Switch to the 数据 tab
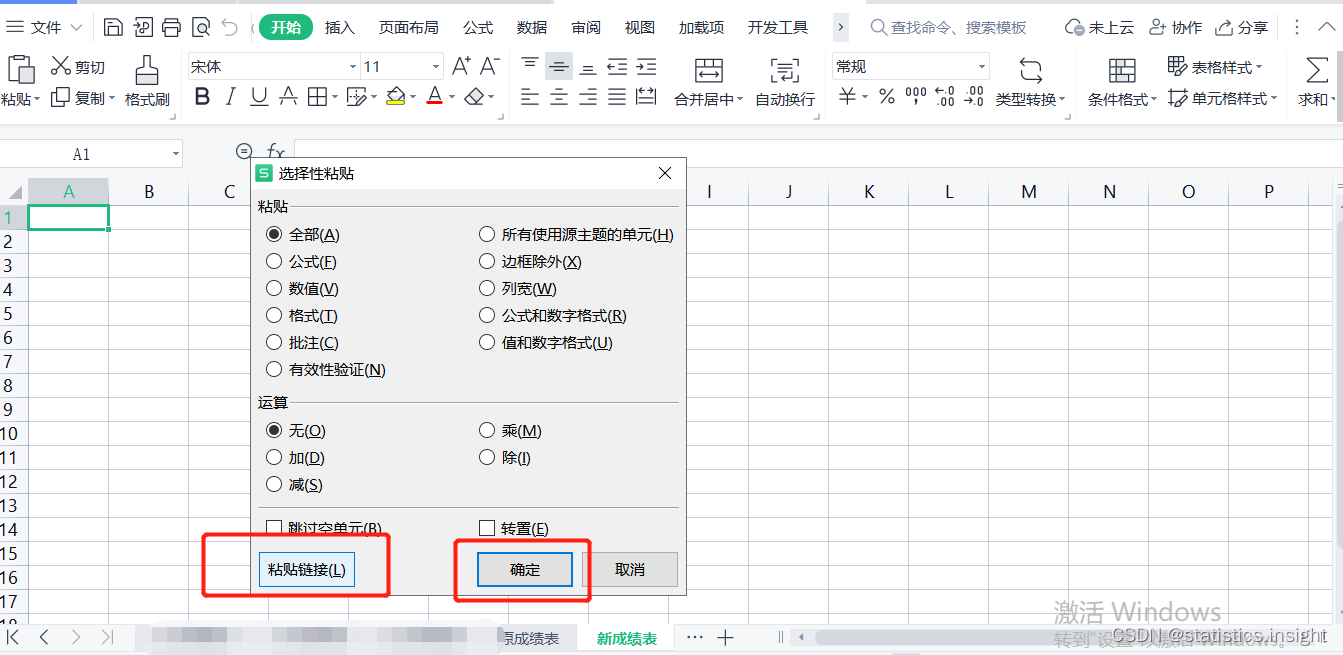The height and width of the screenshot is (655, 1343). [532, 27]
